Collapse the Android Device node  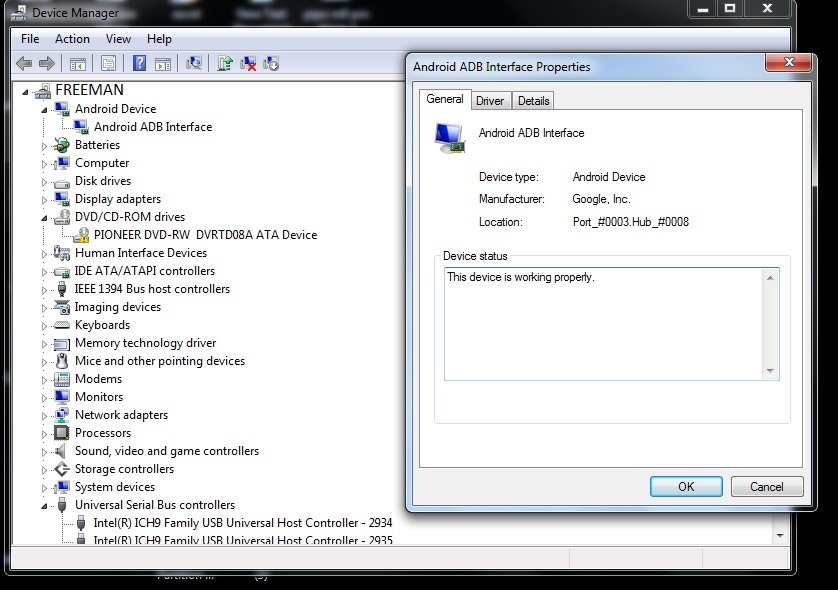[44, 110]
